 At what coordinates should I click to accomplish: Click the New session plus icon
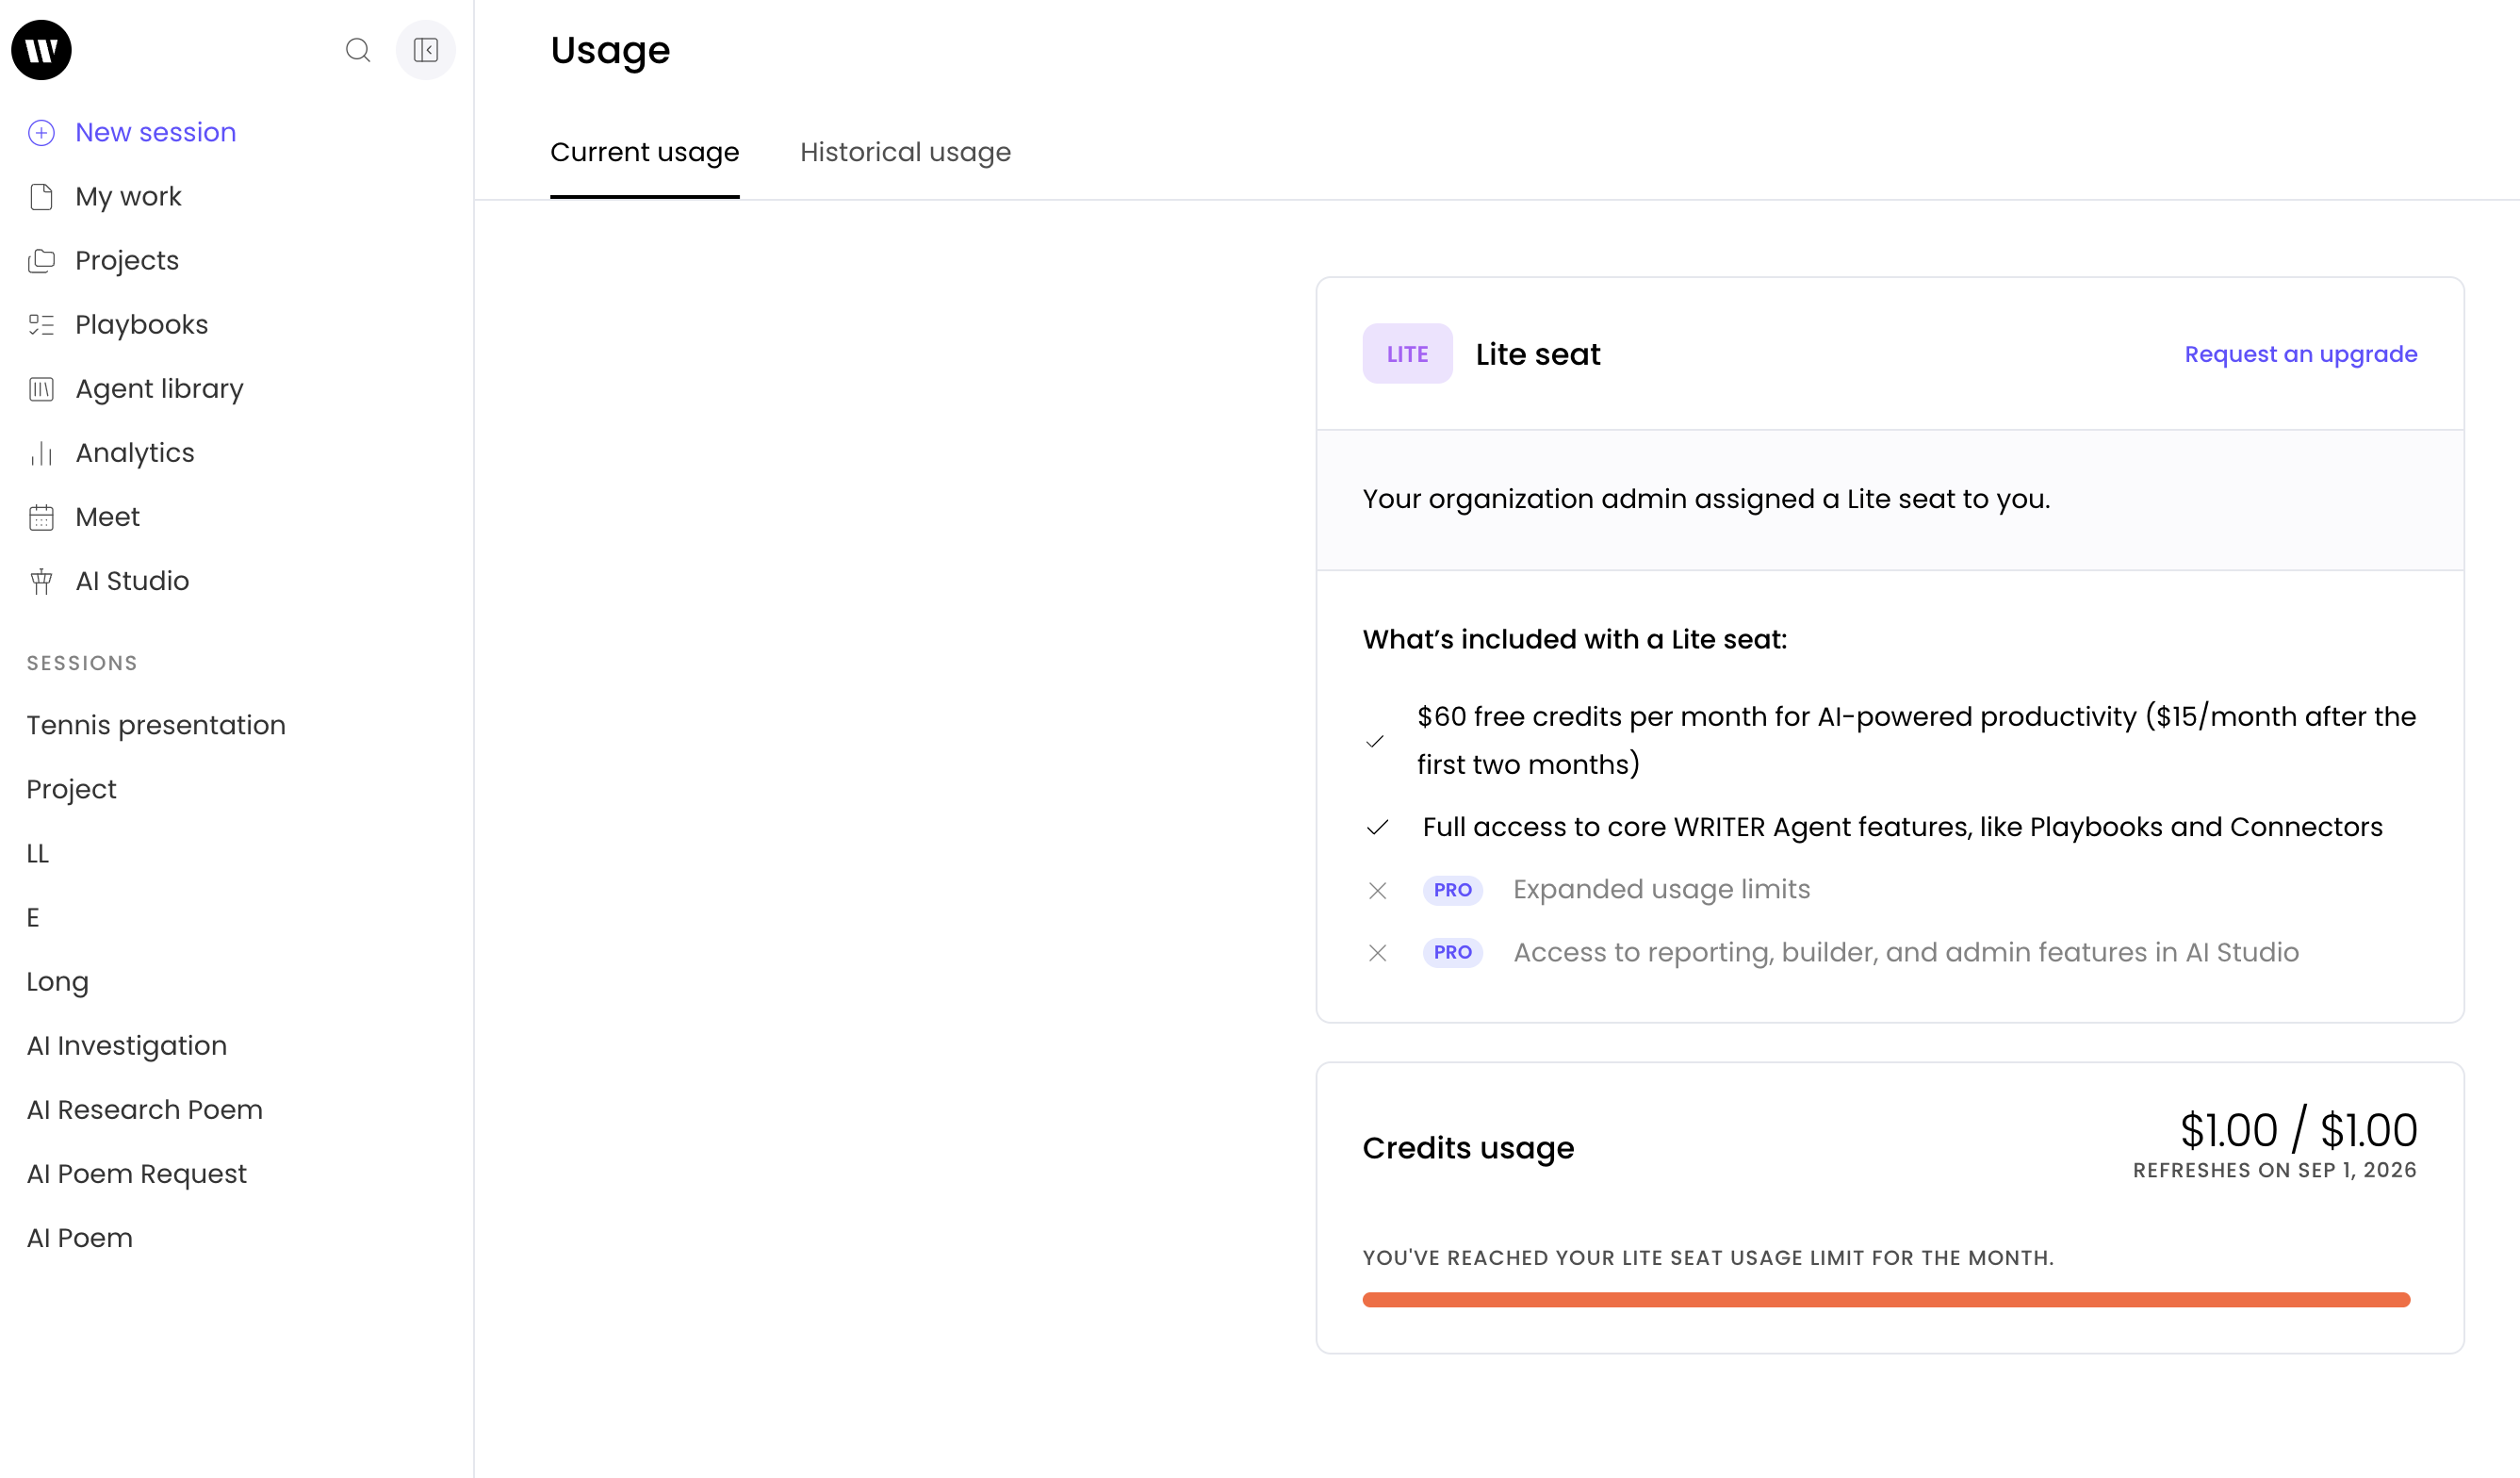(41, 133)
